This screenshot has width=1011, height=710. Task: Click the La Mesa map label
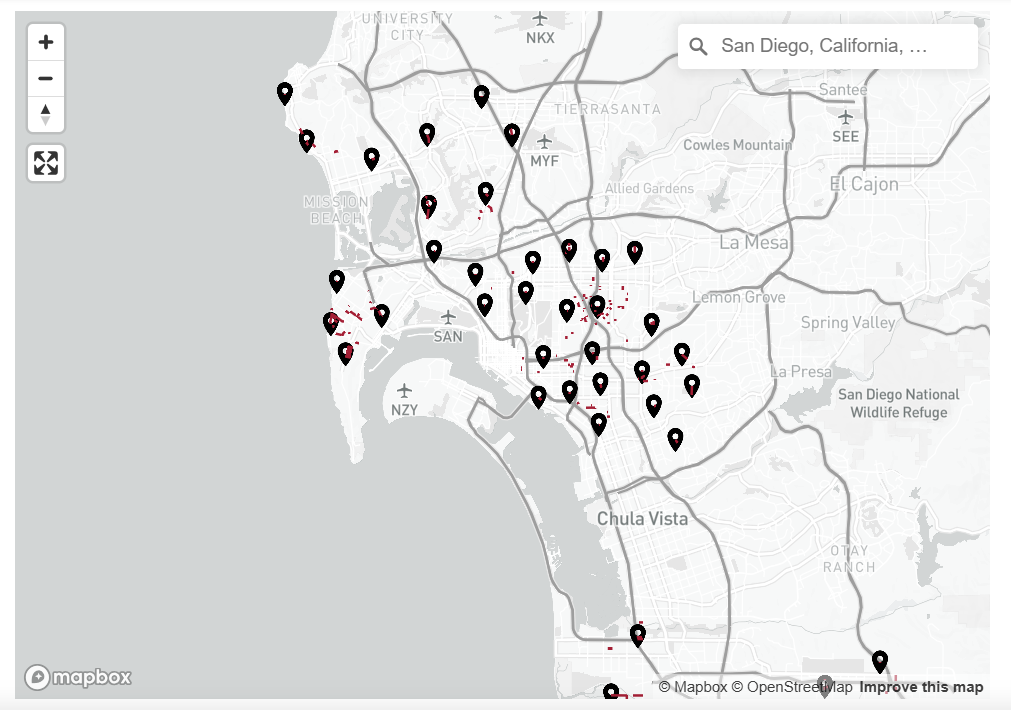tap(754, 242)
